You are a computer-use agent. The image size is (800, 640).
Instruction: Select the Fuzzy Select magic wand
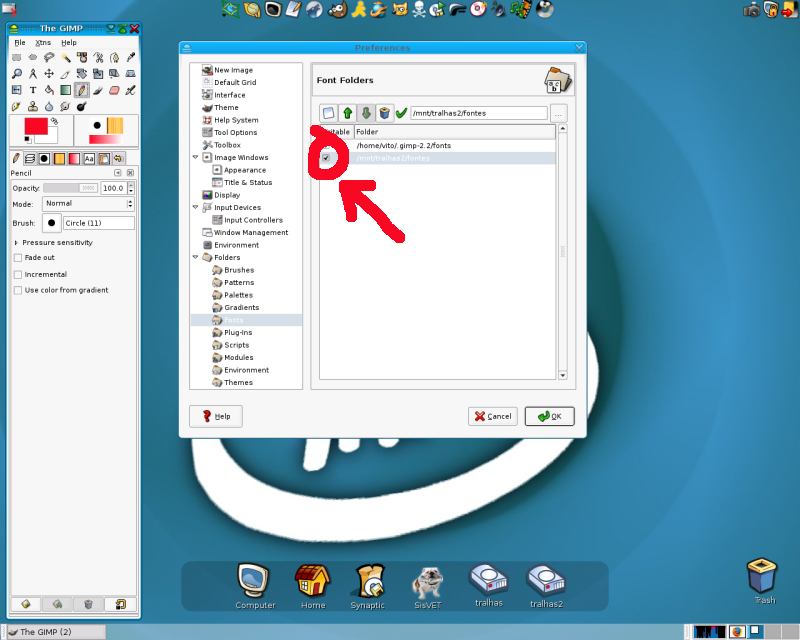pyautogui.click(x=65, y=57)
